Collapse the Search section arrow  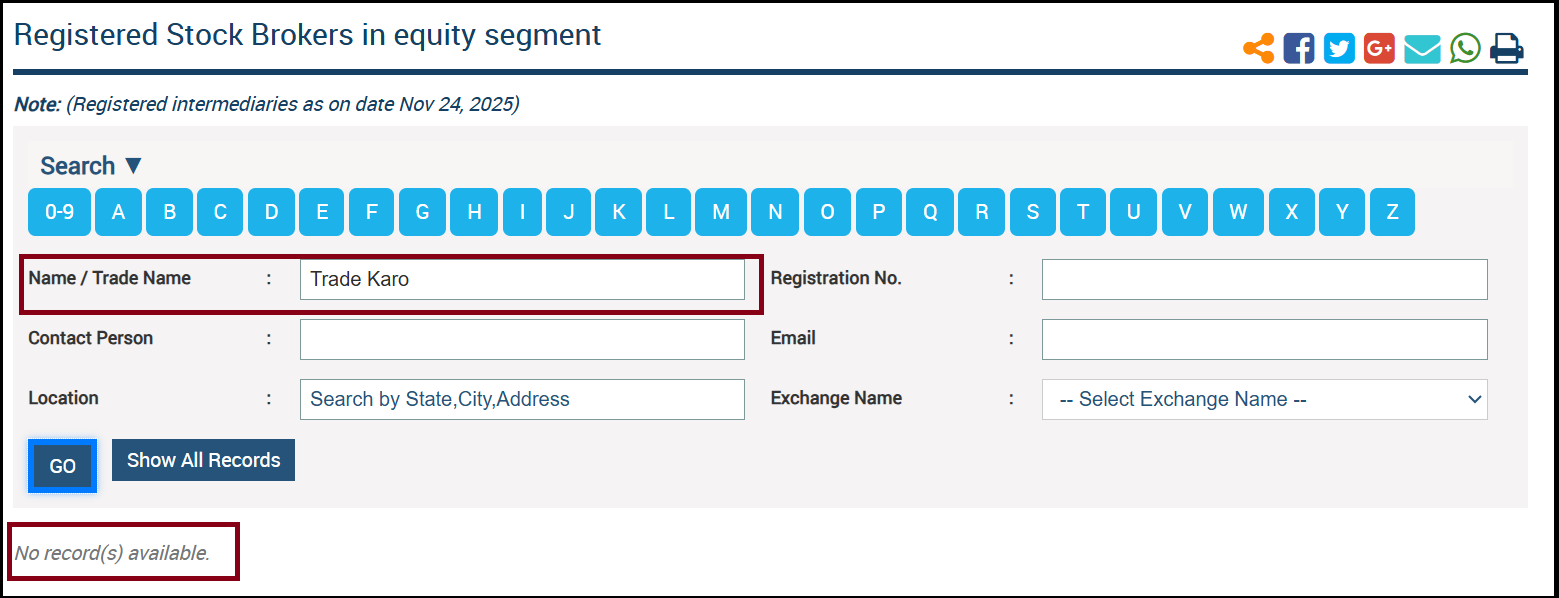click(134, 166)
